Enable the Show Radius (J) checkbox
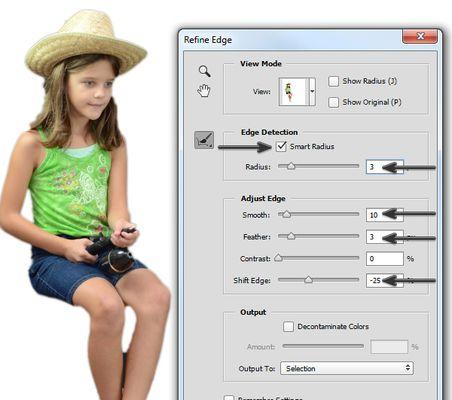This screenshot has height=400, width=452. point(333,81)
